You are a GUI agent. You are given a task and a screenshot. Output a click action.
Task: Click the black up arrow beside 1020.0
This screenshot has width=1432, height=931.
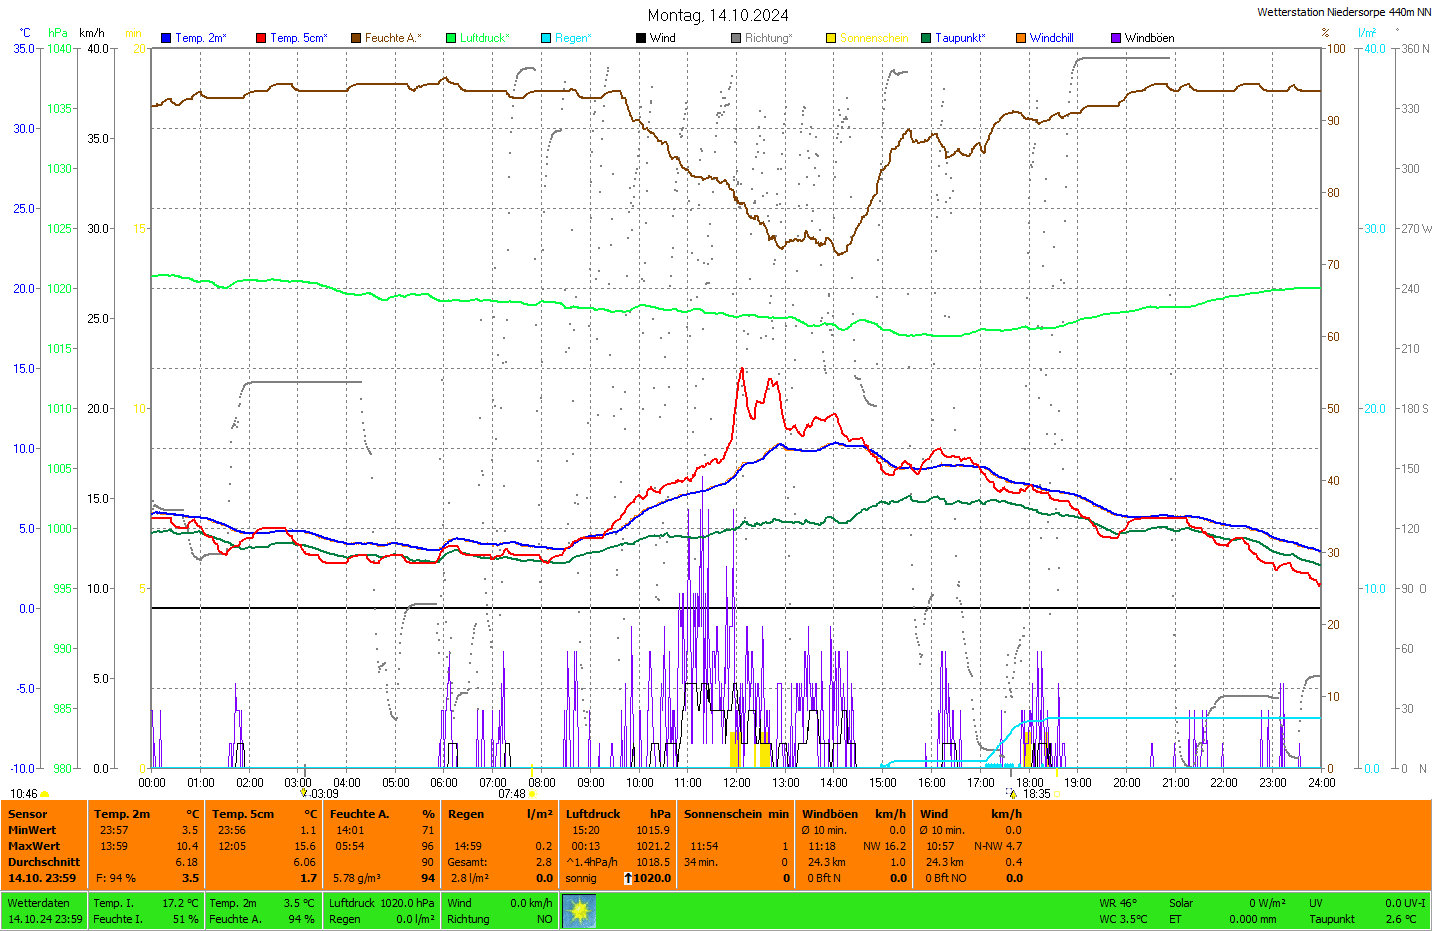coord(628,878)
